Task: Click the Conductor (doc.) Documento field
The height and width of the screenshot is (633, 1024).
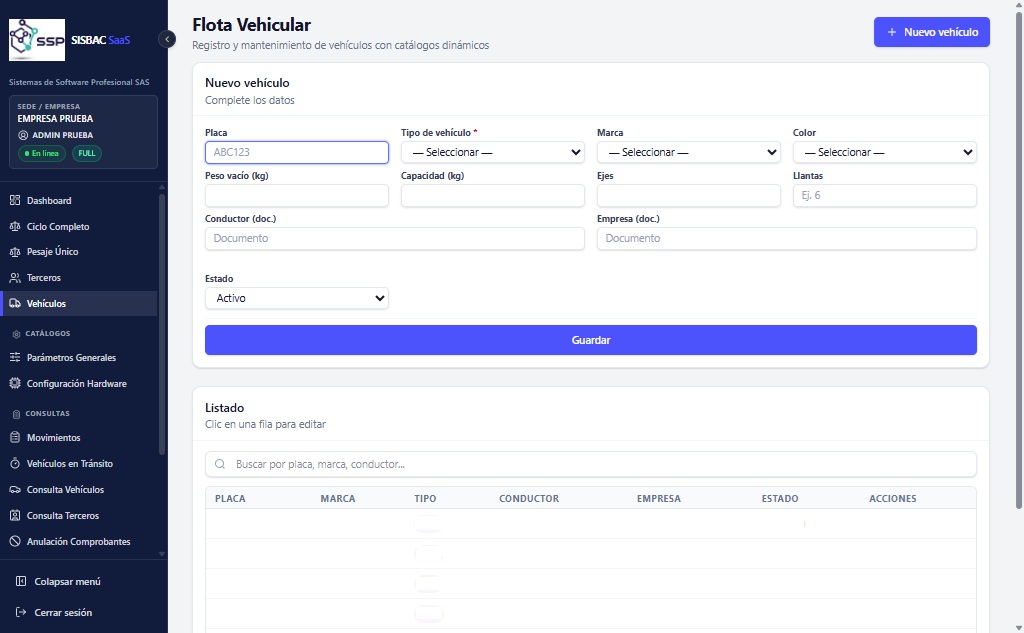Action: [395, 238]
